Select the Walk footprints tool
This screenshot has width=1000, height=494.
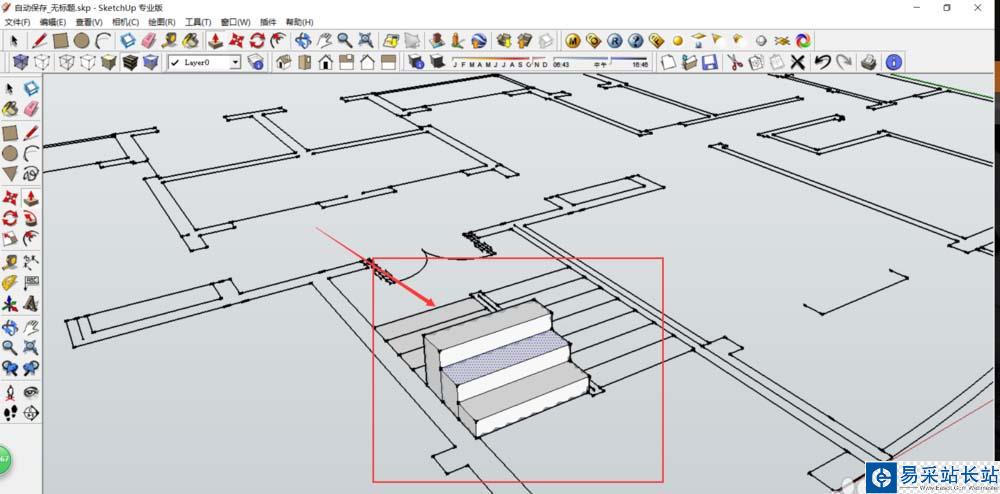(10, 413)
